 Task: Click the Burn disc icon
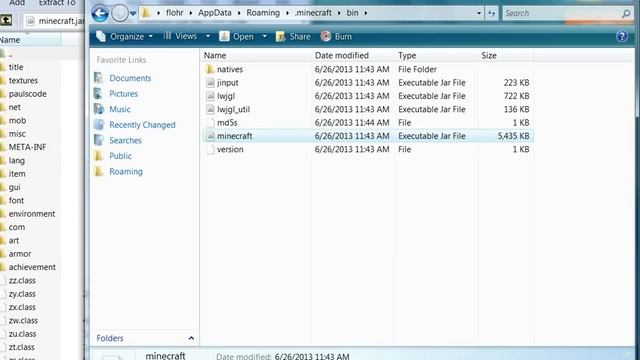click(326, 36)
